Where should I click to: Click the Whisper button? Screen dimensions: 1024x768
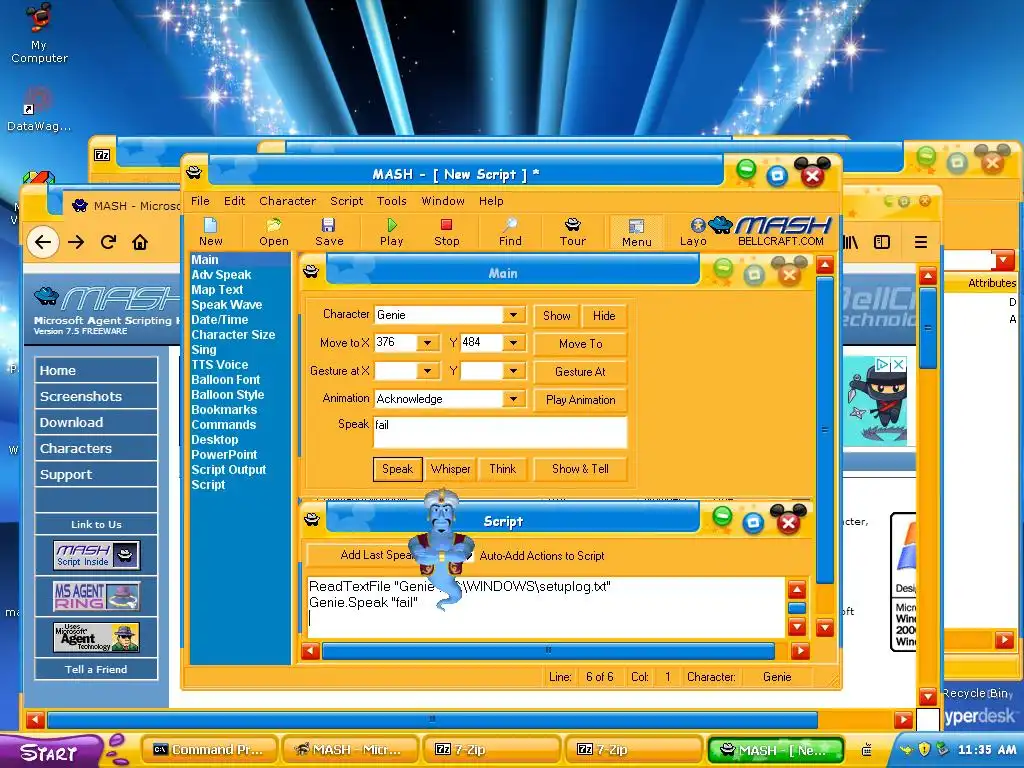point(451,469)
